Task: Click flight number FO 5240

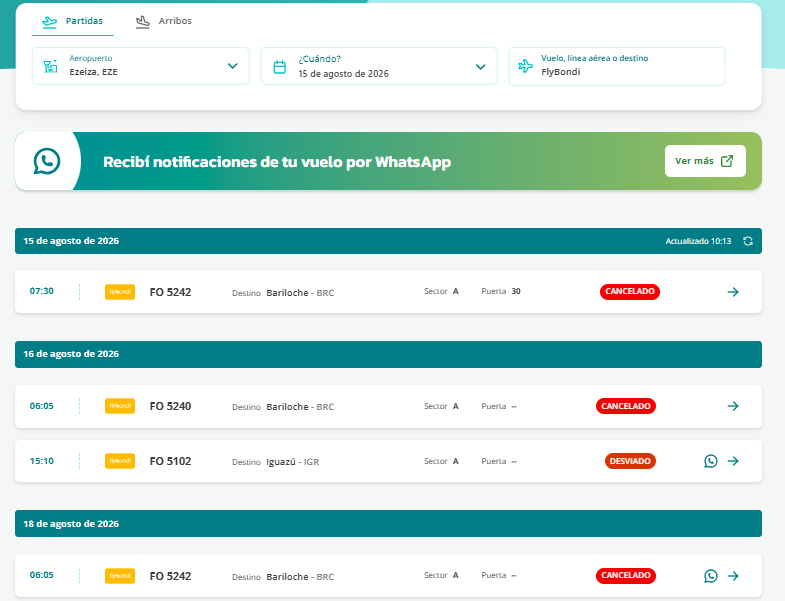Action: pyautogui.click(x=170, y=406)
